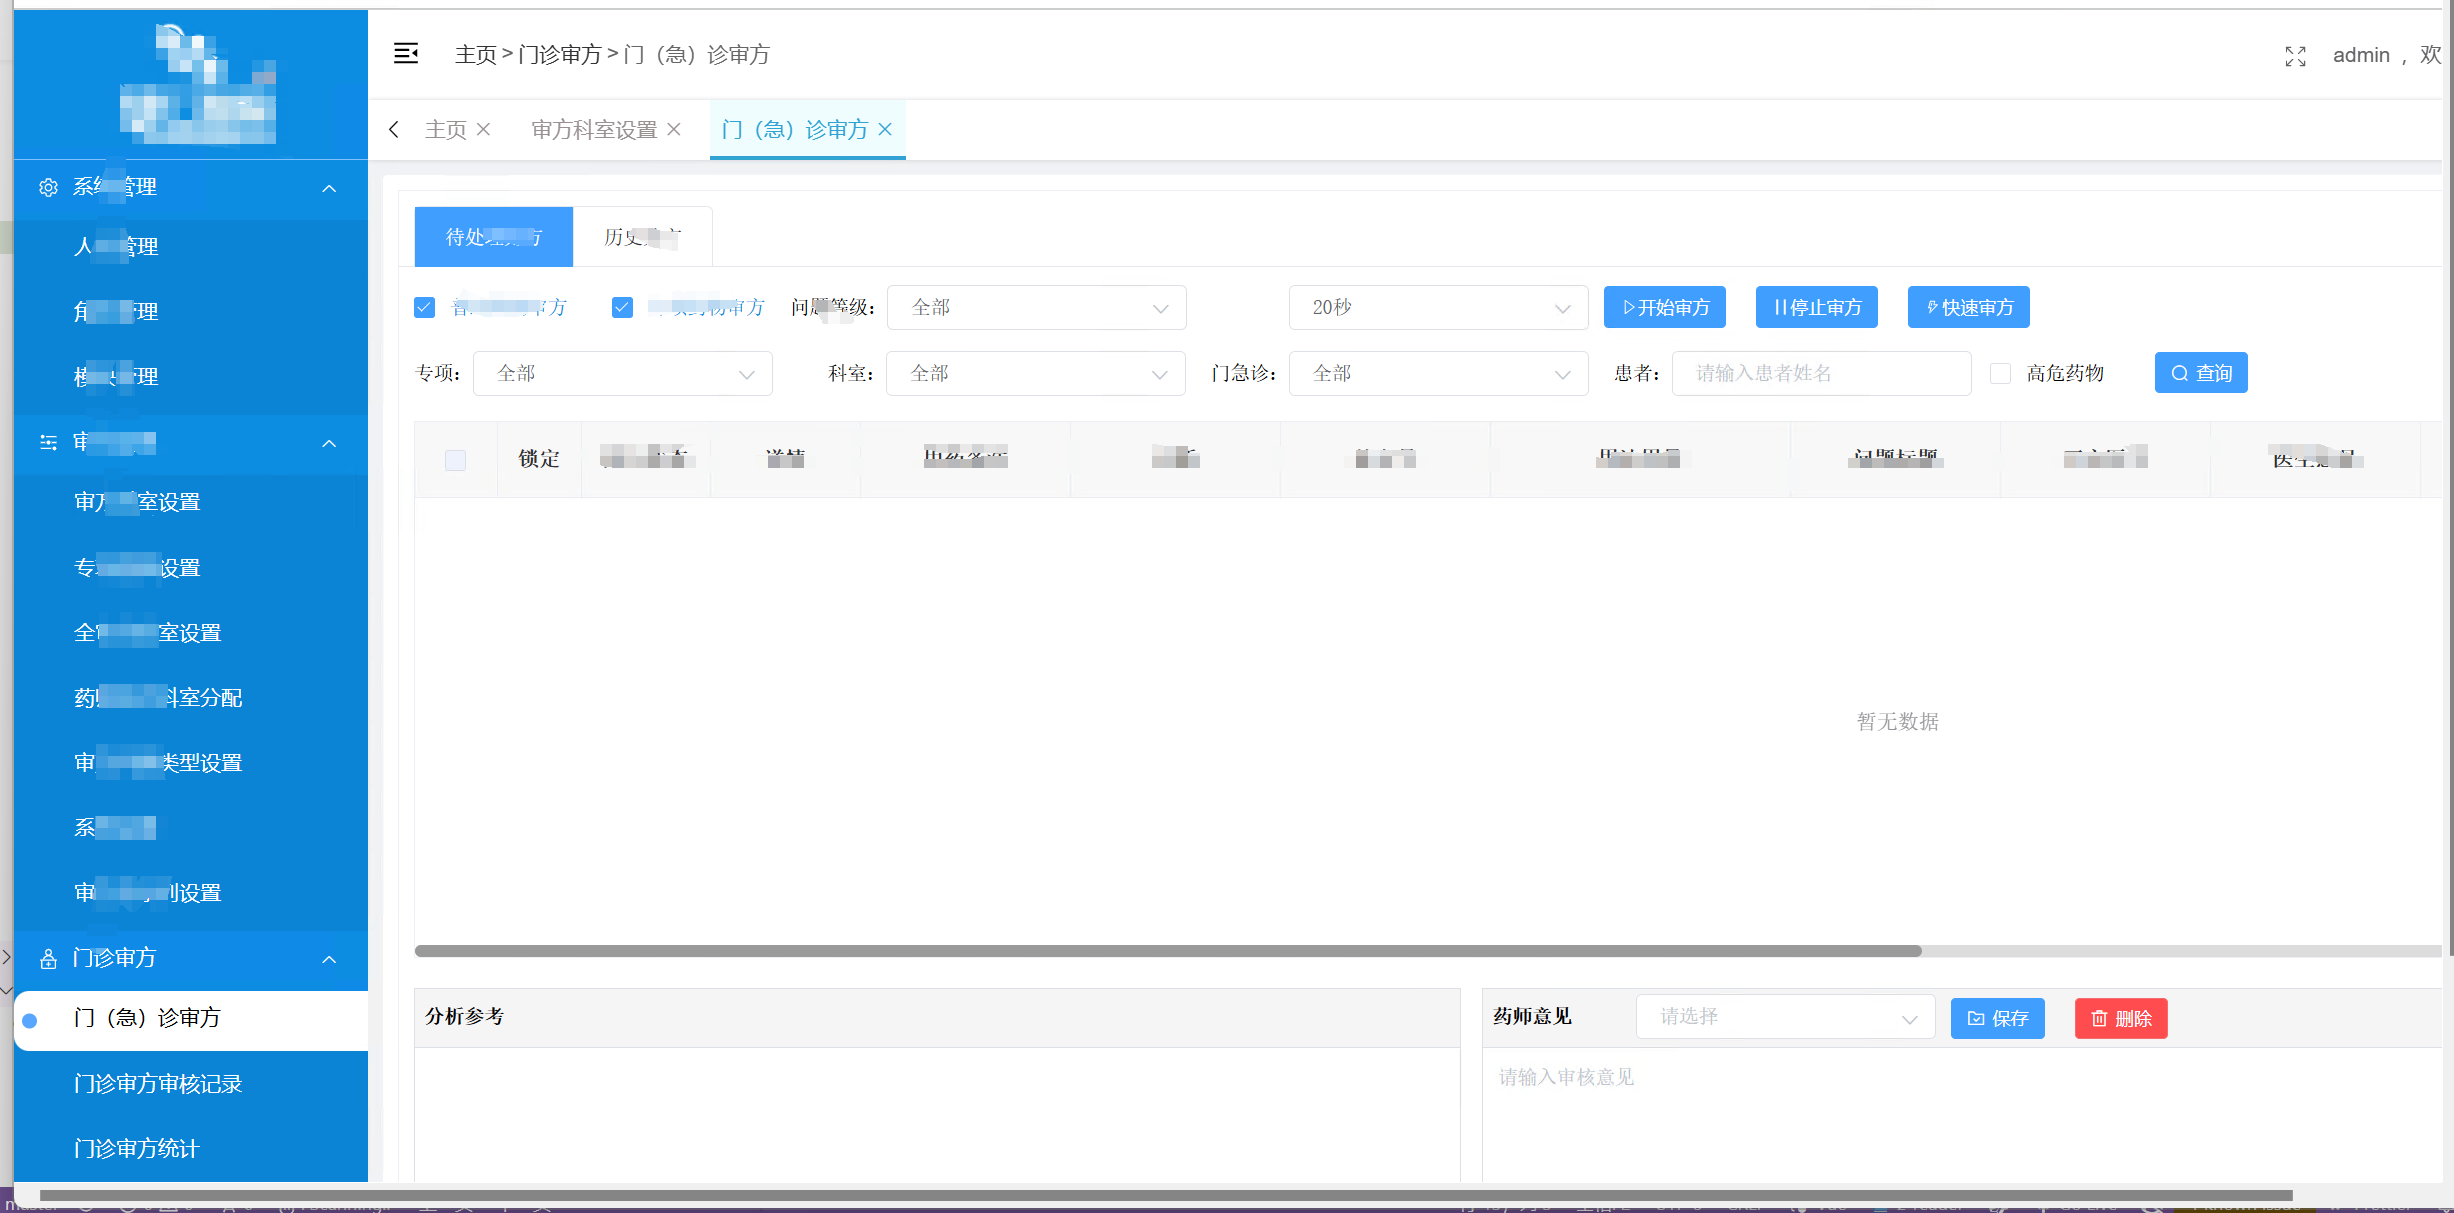The height and width of the screenshot is (1213, 2454).
Task: Open the 专项 dropdown
Action: tap(622, 373)
